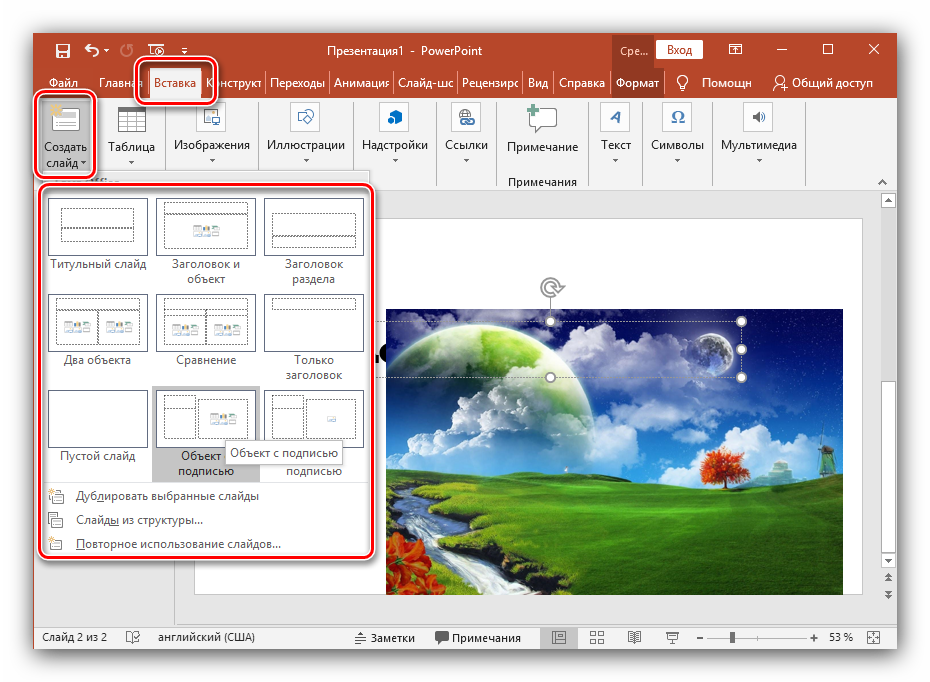Viewport: 930px width, 682px height.
Task: Click the Вход sign-in button
Action: coord(679,50)
